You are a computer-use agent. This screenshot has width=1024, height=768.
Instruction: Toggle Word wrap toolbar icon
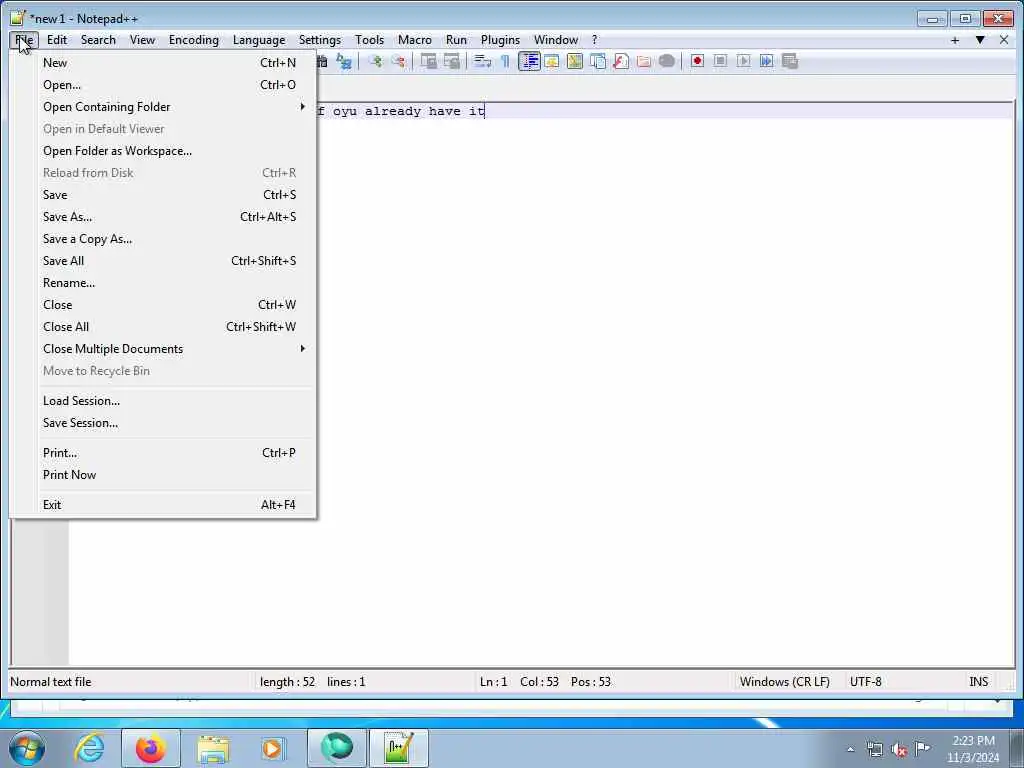[x=482, y=61]
